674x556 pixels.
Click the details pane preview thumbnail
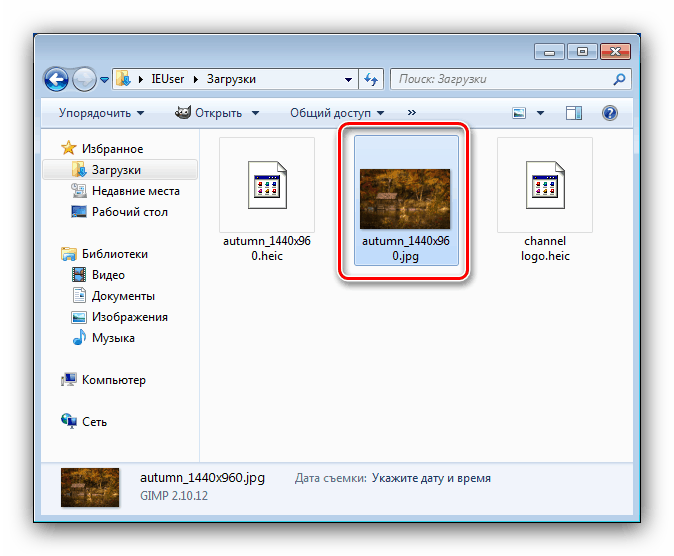(x=90, y=487)
